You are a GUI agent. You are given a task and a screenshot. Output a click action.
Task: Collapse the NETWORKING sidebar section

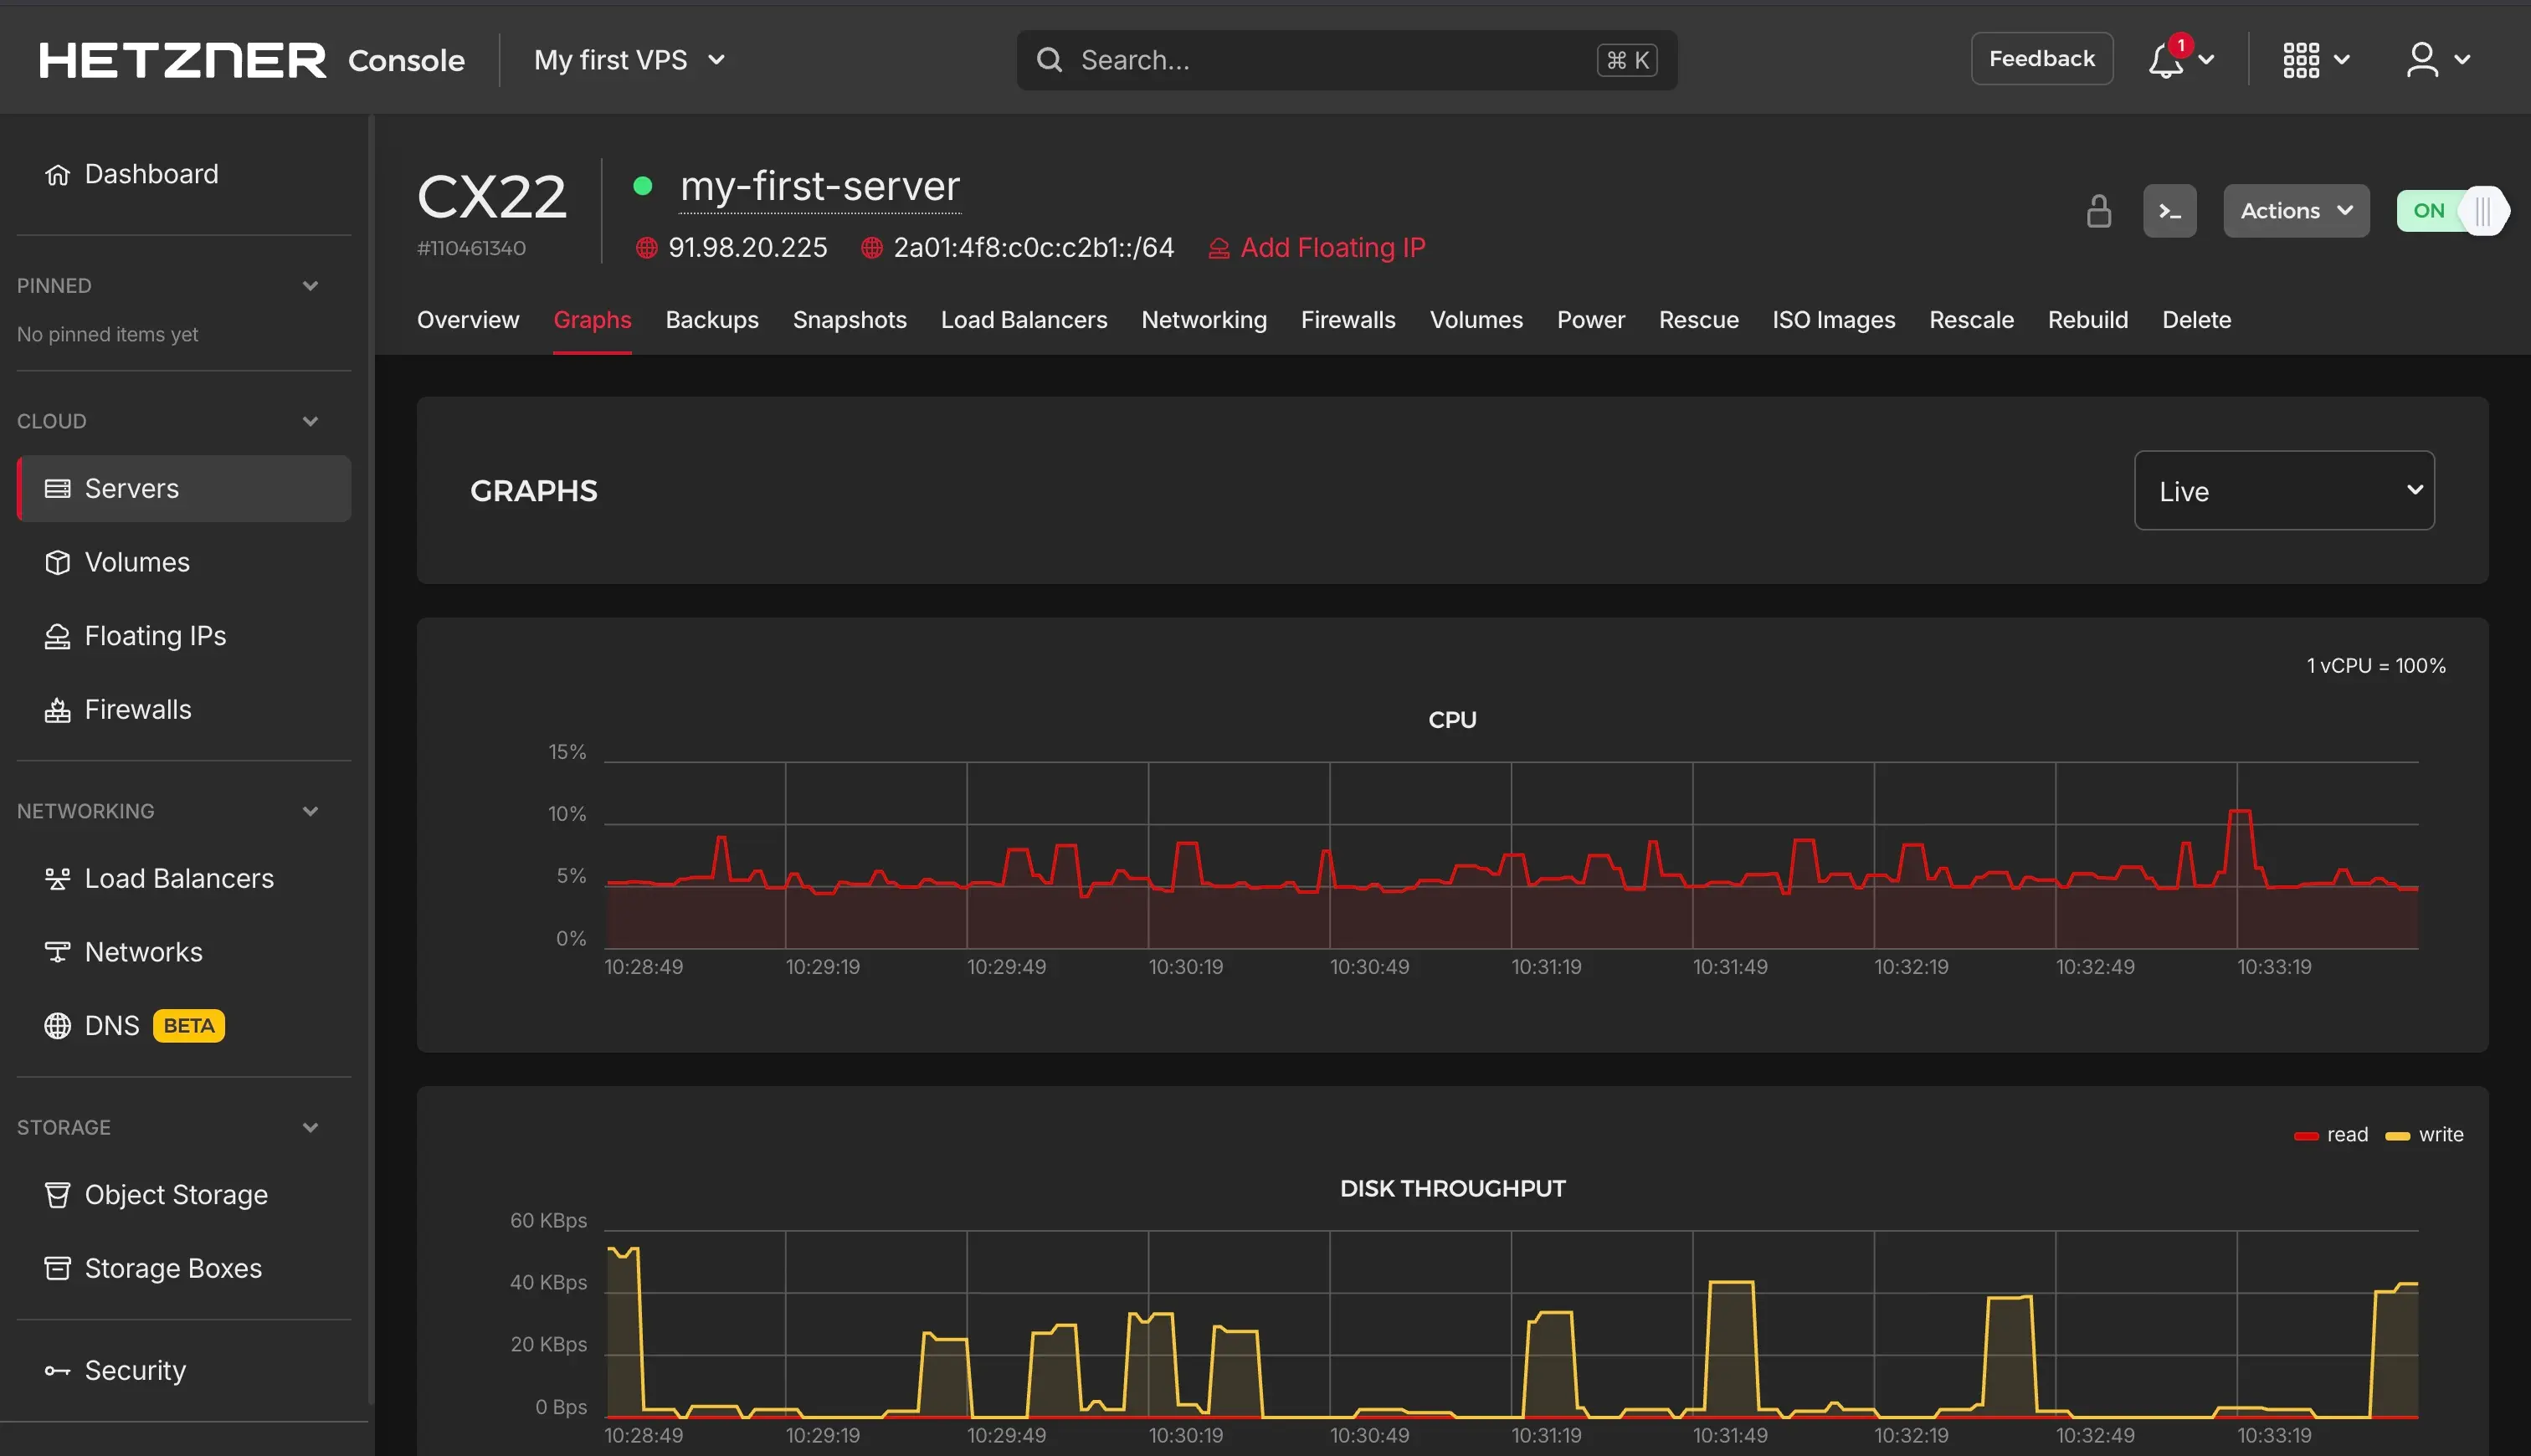(x=310, y=811)
